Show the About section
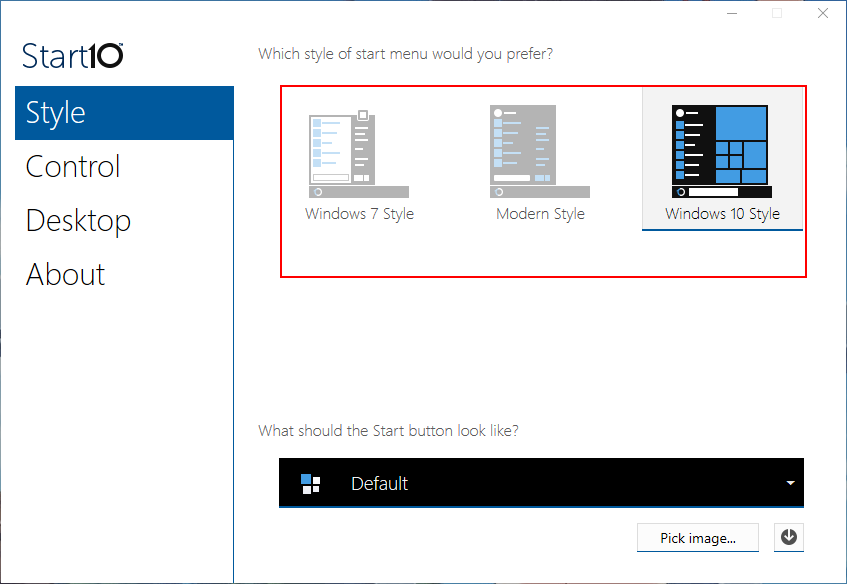This screenshot has height=584, width=847. (65, 275)
